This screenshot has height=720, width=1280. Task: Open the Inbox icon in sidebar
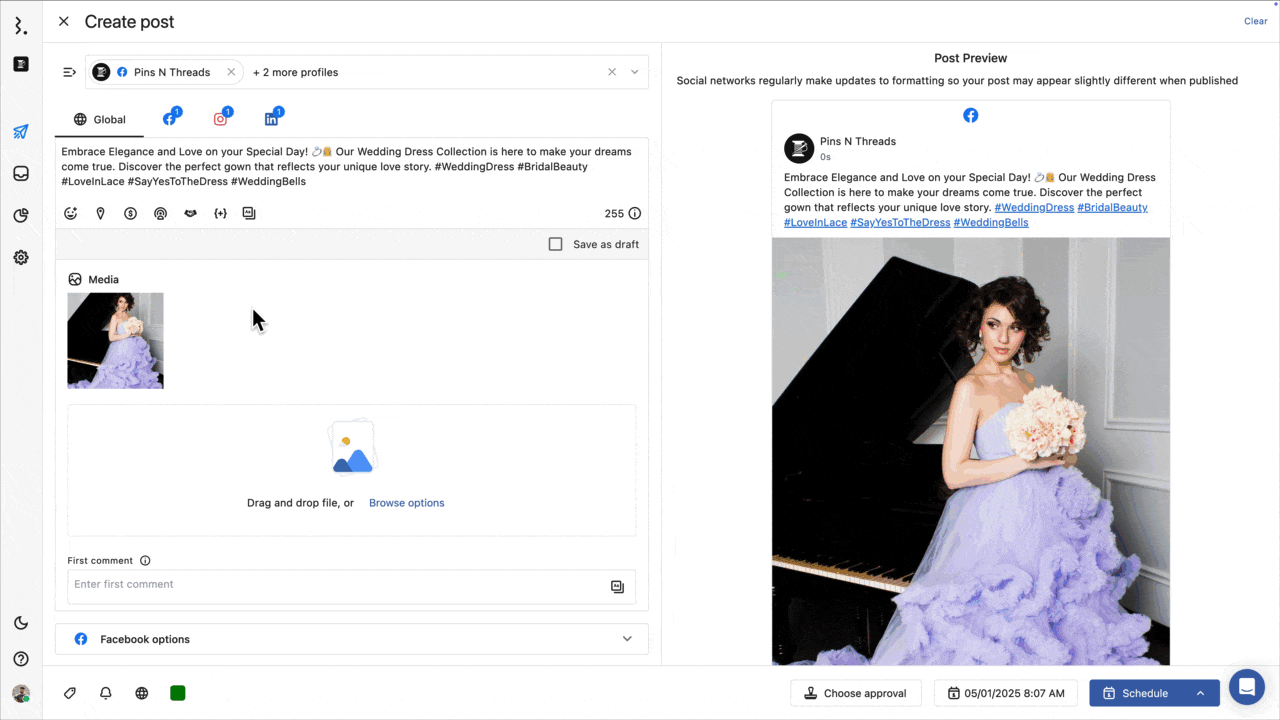click(21, 174)
